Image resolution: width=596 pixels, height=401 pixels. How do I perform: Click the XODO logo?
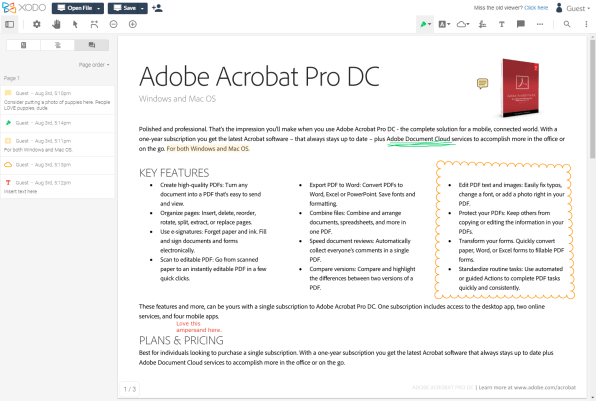click(x=24, y=8)
